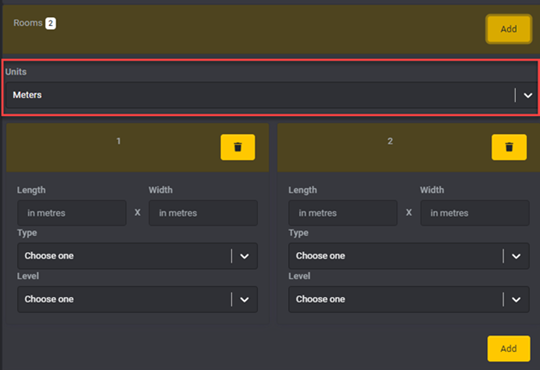Open room 1 Type dropdown

point(137,256)
